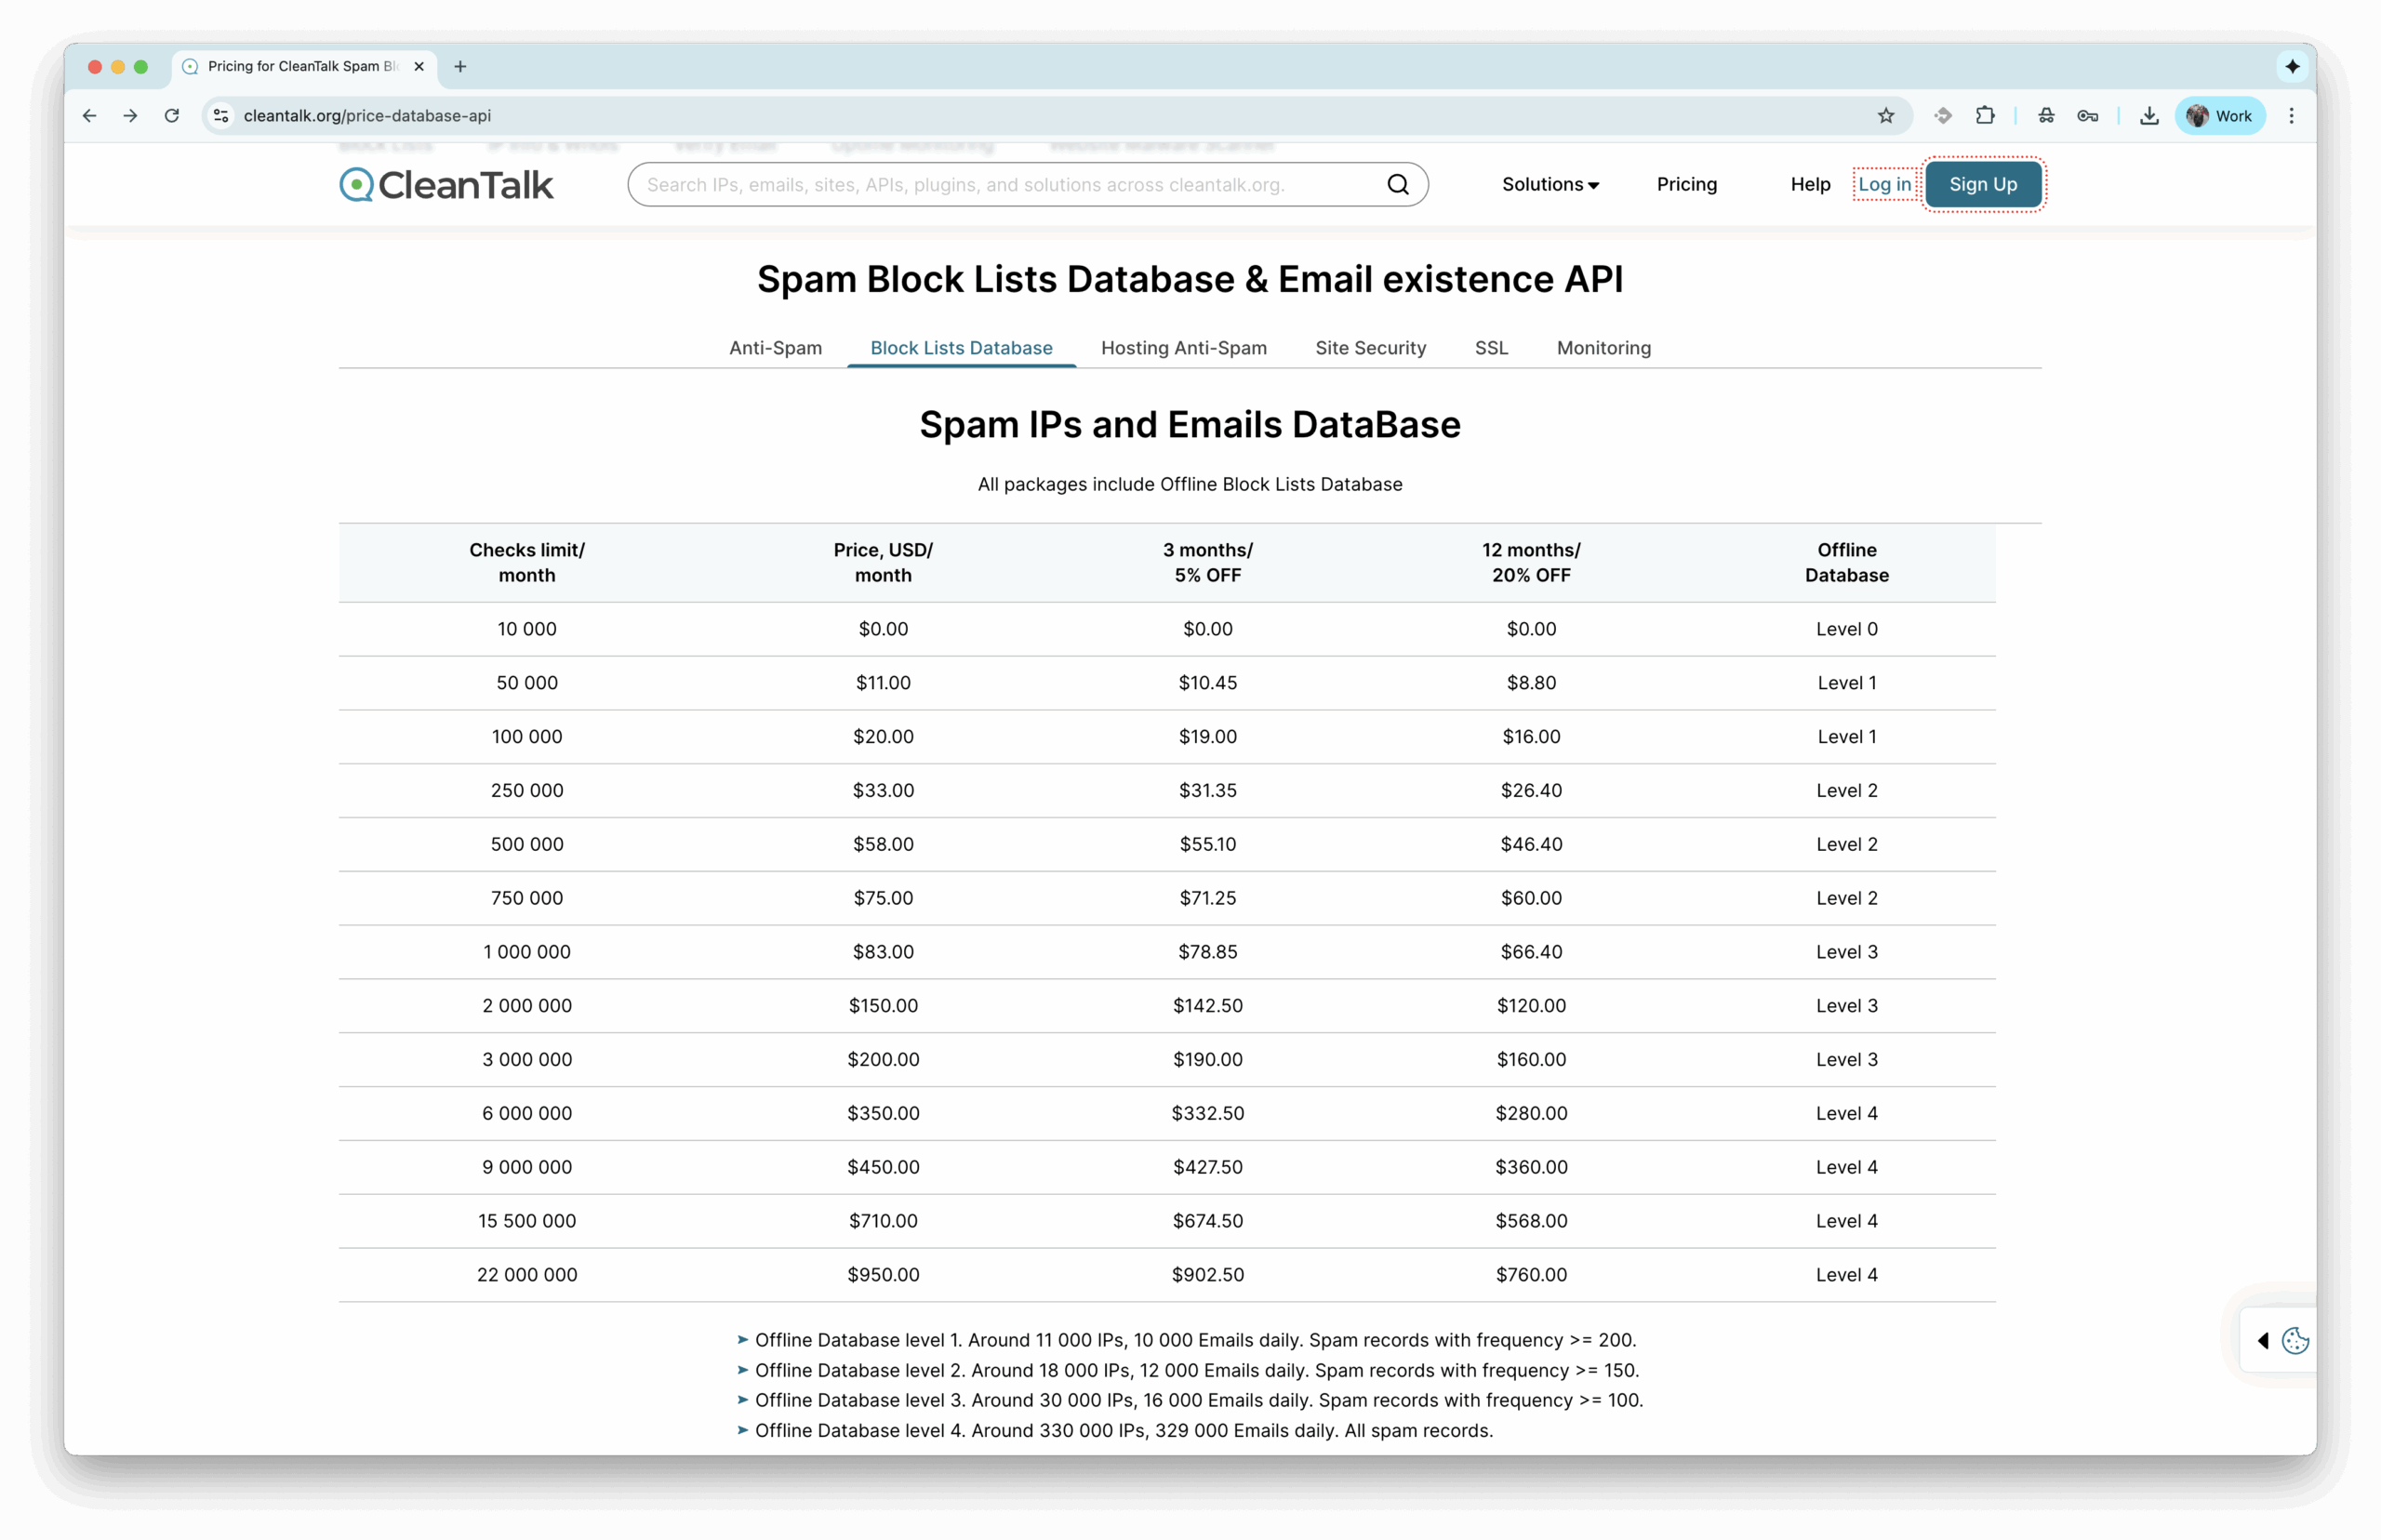This screenshot has width=2381, height=1540.
Task: Bookmark this page with the star icon
Action: coord(1885,116)
